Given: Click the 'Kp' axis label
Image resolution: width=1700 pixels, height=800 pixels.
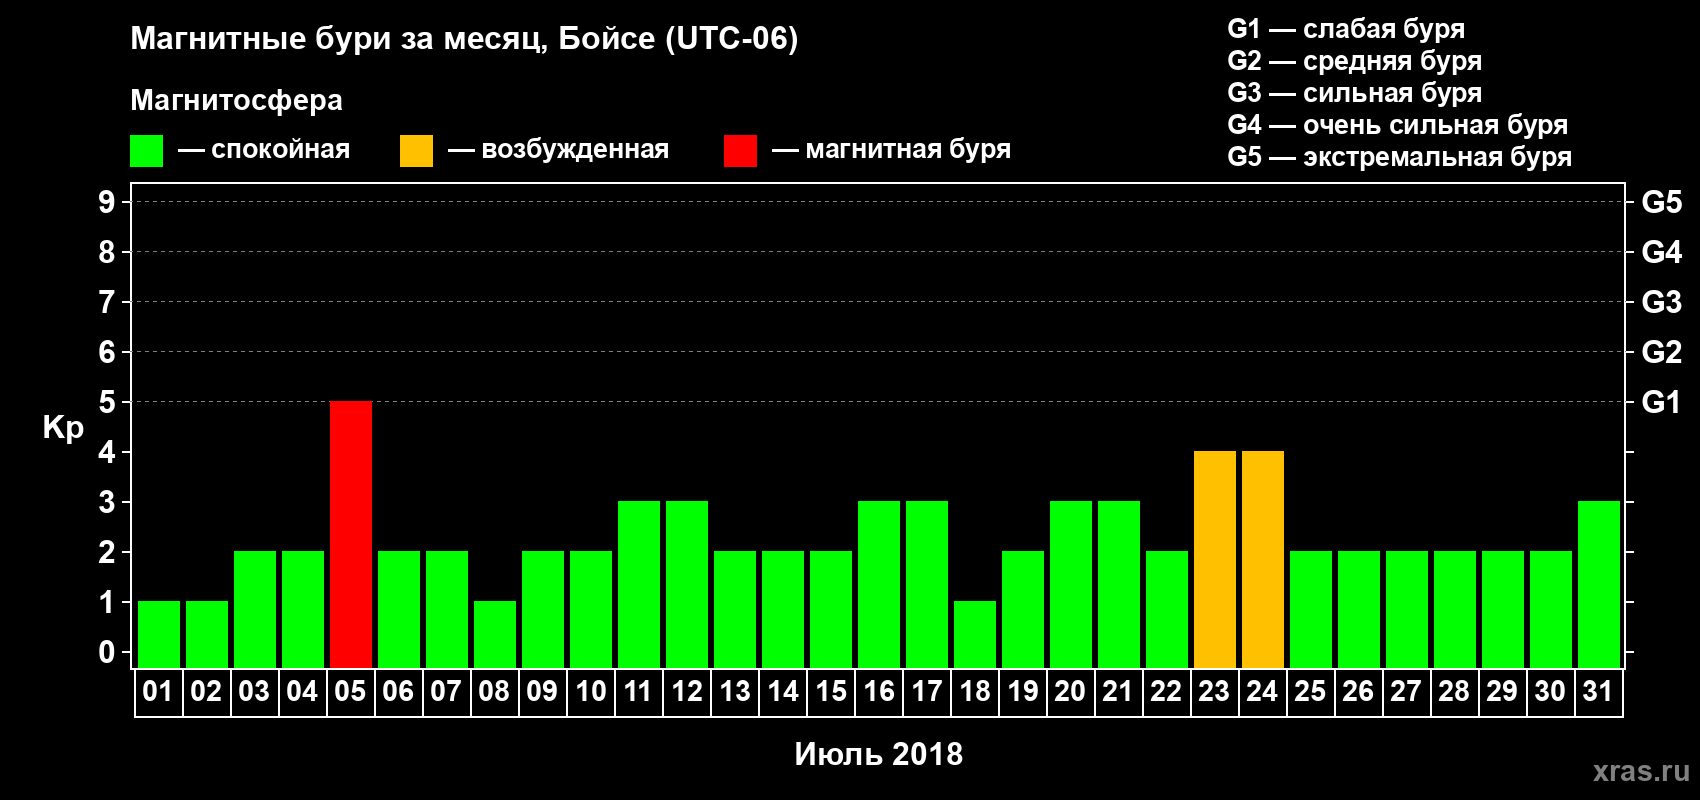Looking at the screenshot, I should [x=63, y=428].
